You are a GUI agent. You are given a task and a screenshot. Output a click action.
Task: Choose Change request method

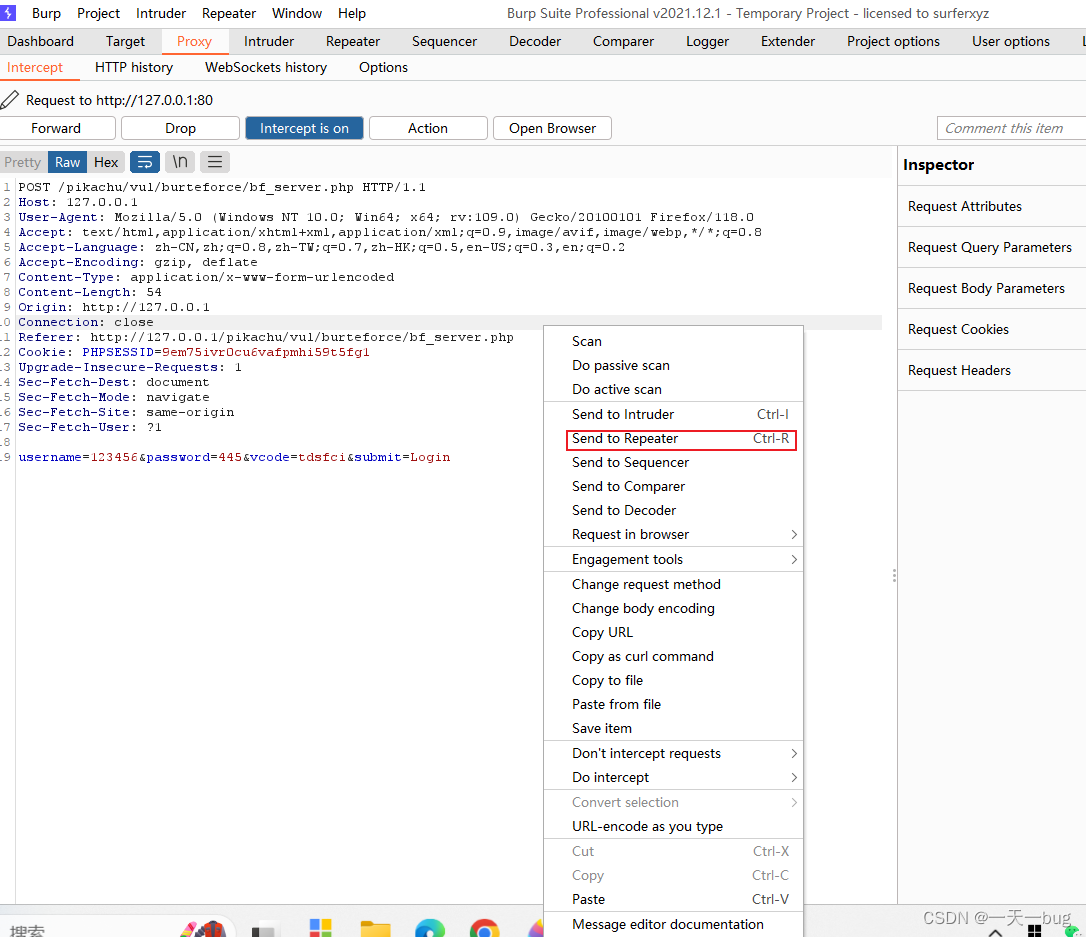tap(673, 584)
